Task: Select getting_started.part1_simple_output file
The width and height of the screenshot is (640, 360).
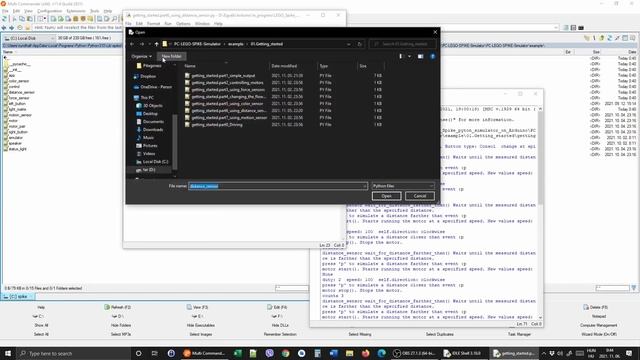Action: coord(223,76)
